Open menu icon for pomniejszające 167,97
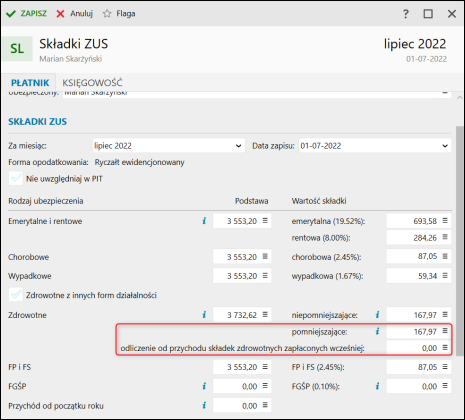The image size is (465, 420). click(x=445, y=331)
